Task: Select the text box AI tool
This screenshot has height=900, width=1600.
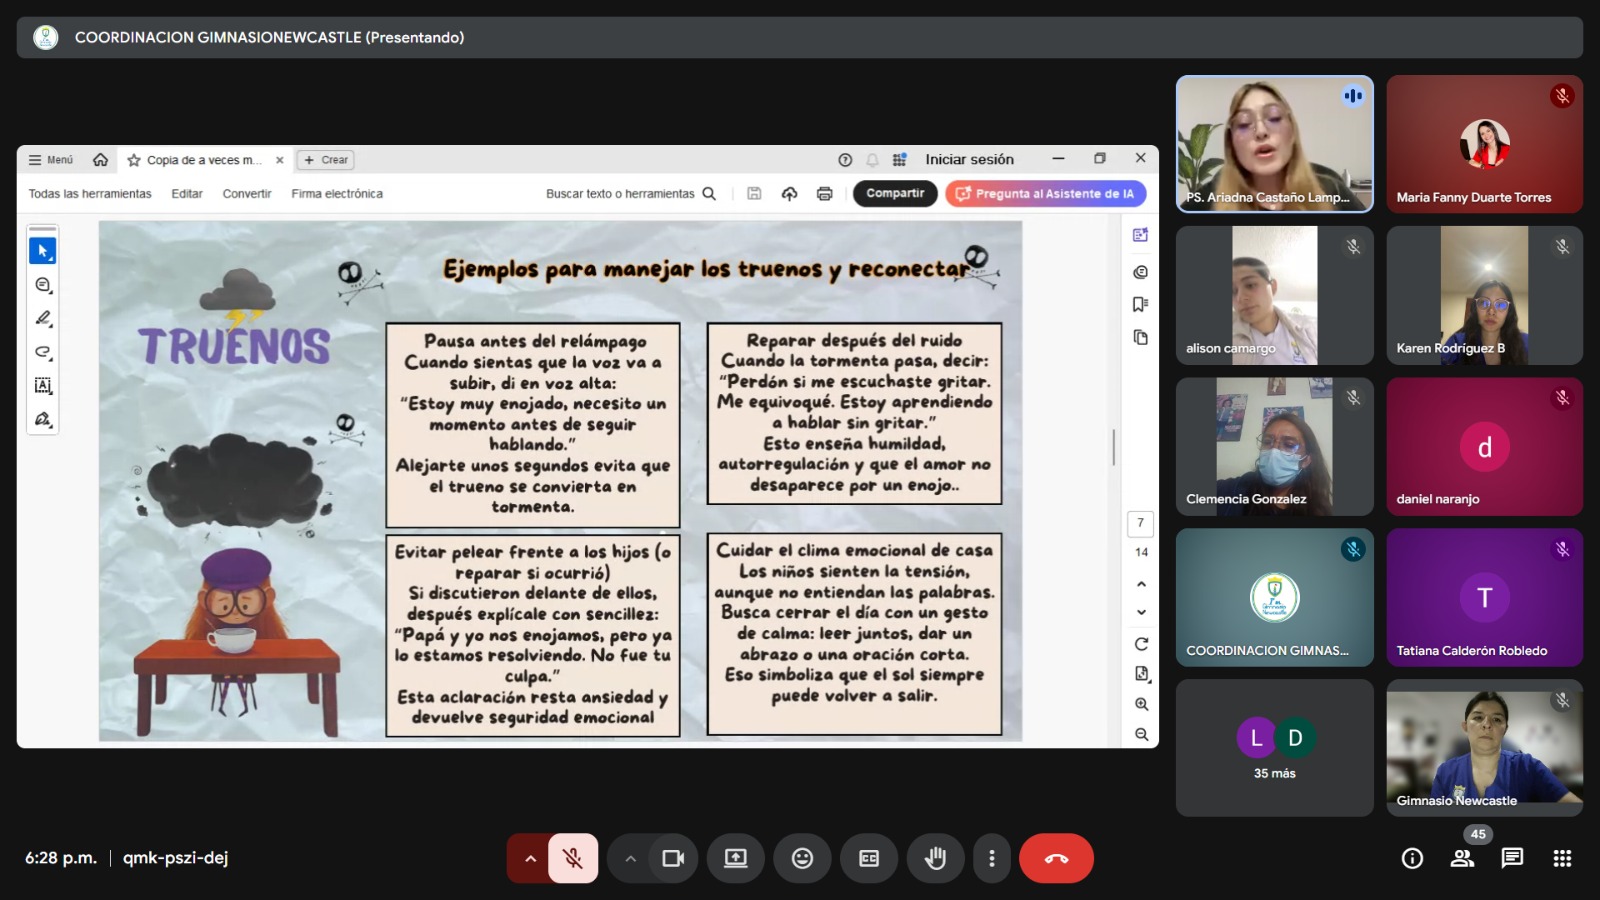Action: coord(43,386)
